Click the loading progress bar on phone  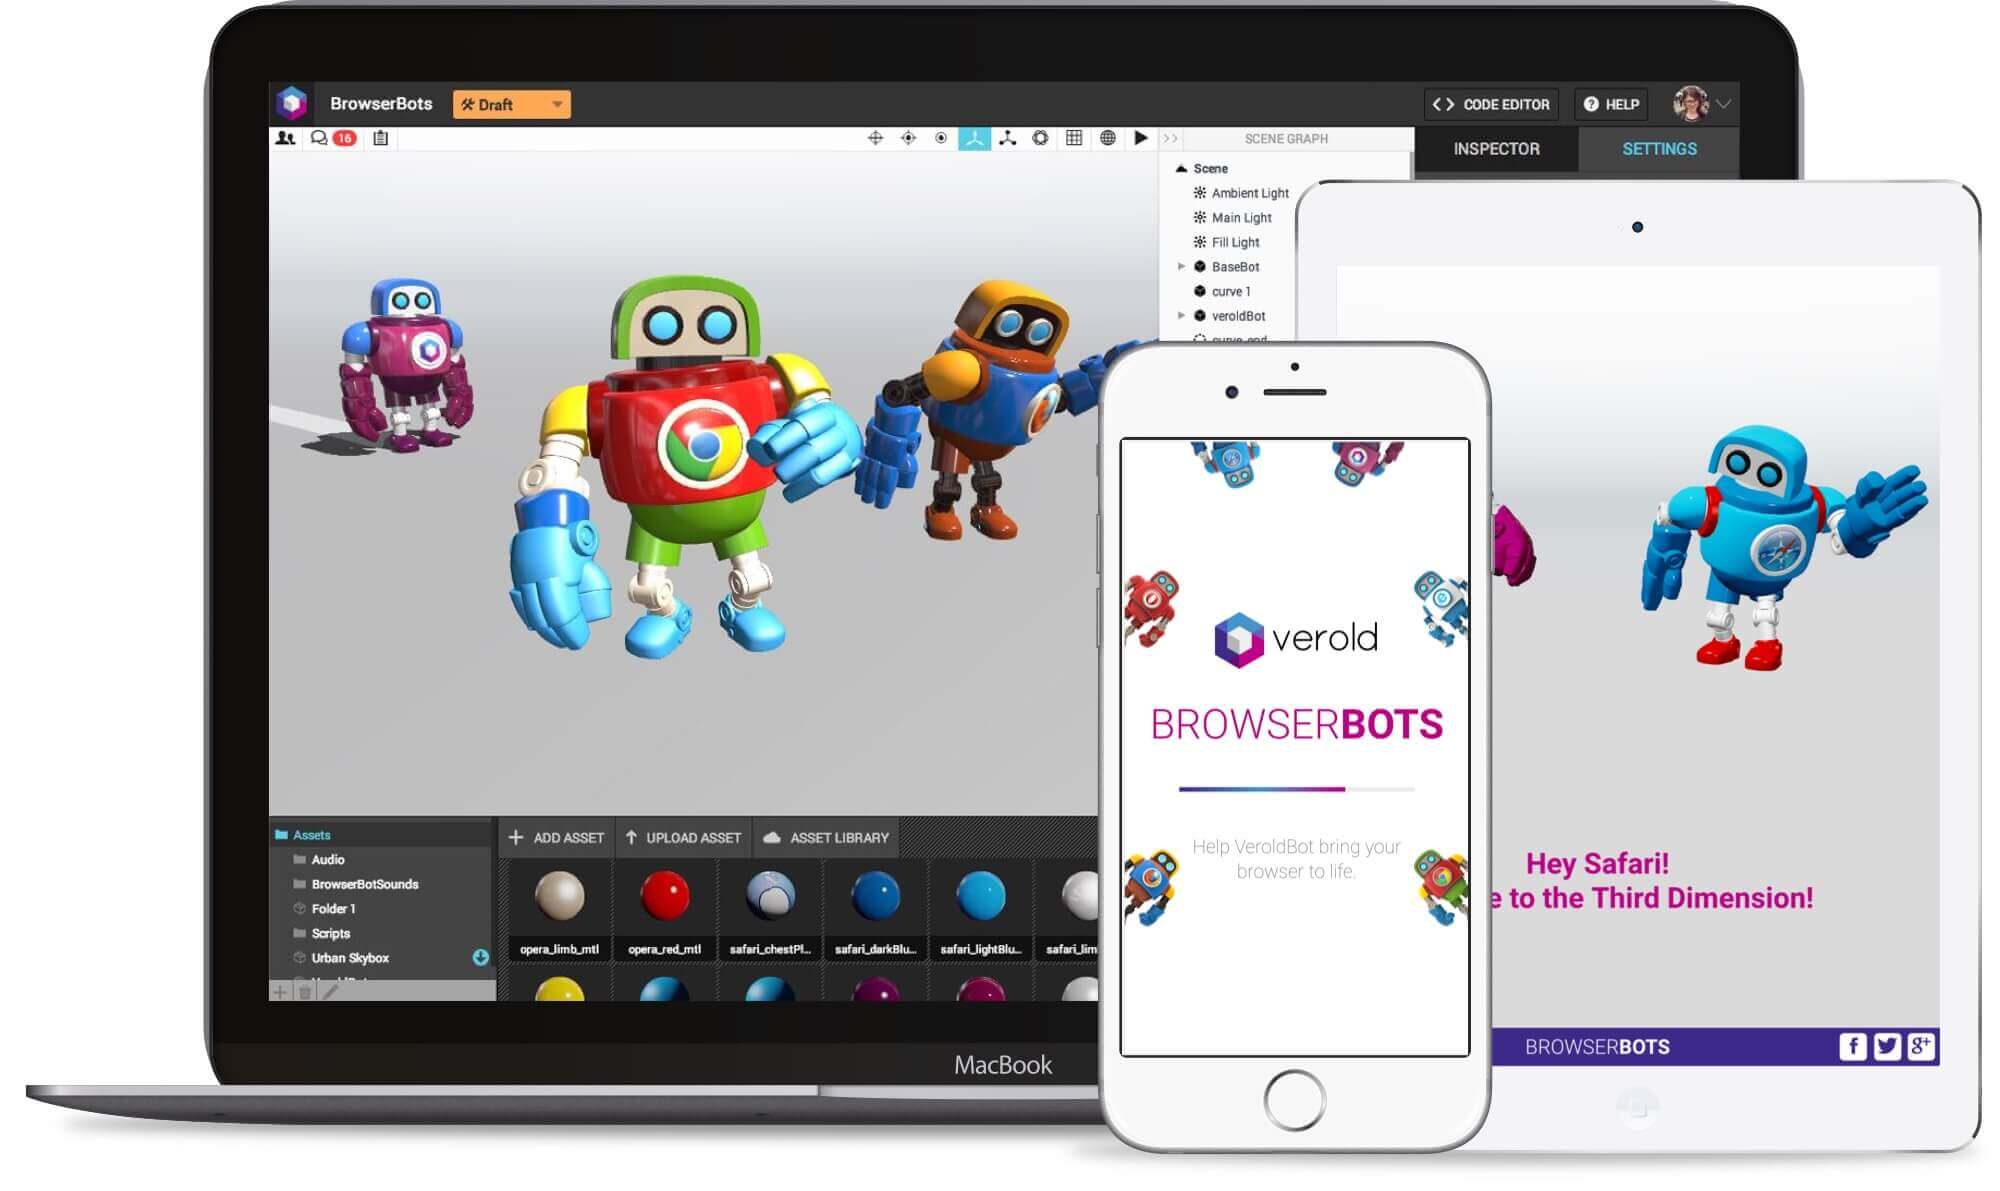[1296, 789]
